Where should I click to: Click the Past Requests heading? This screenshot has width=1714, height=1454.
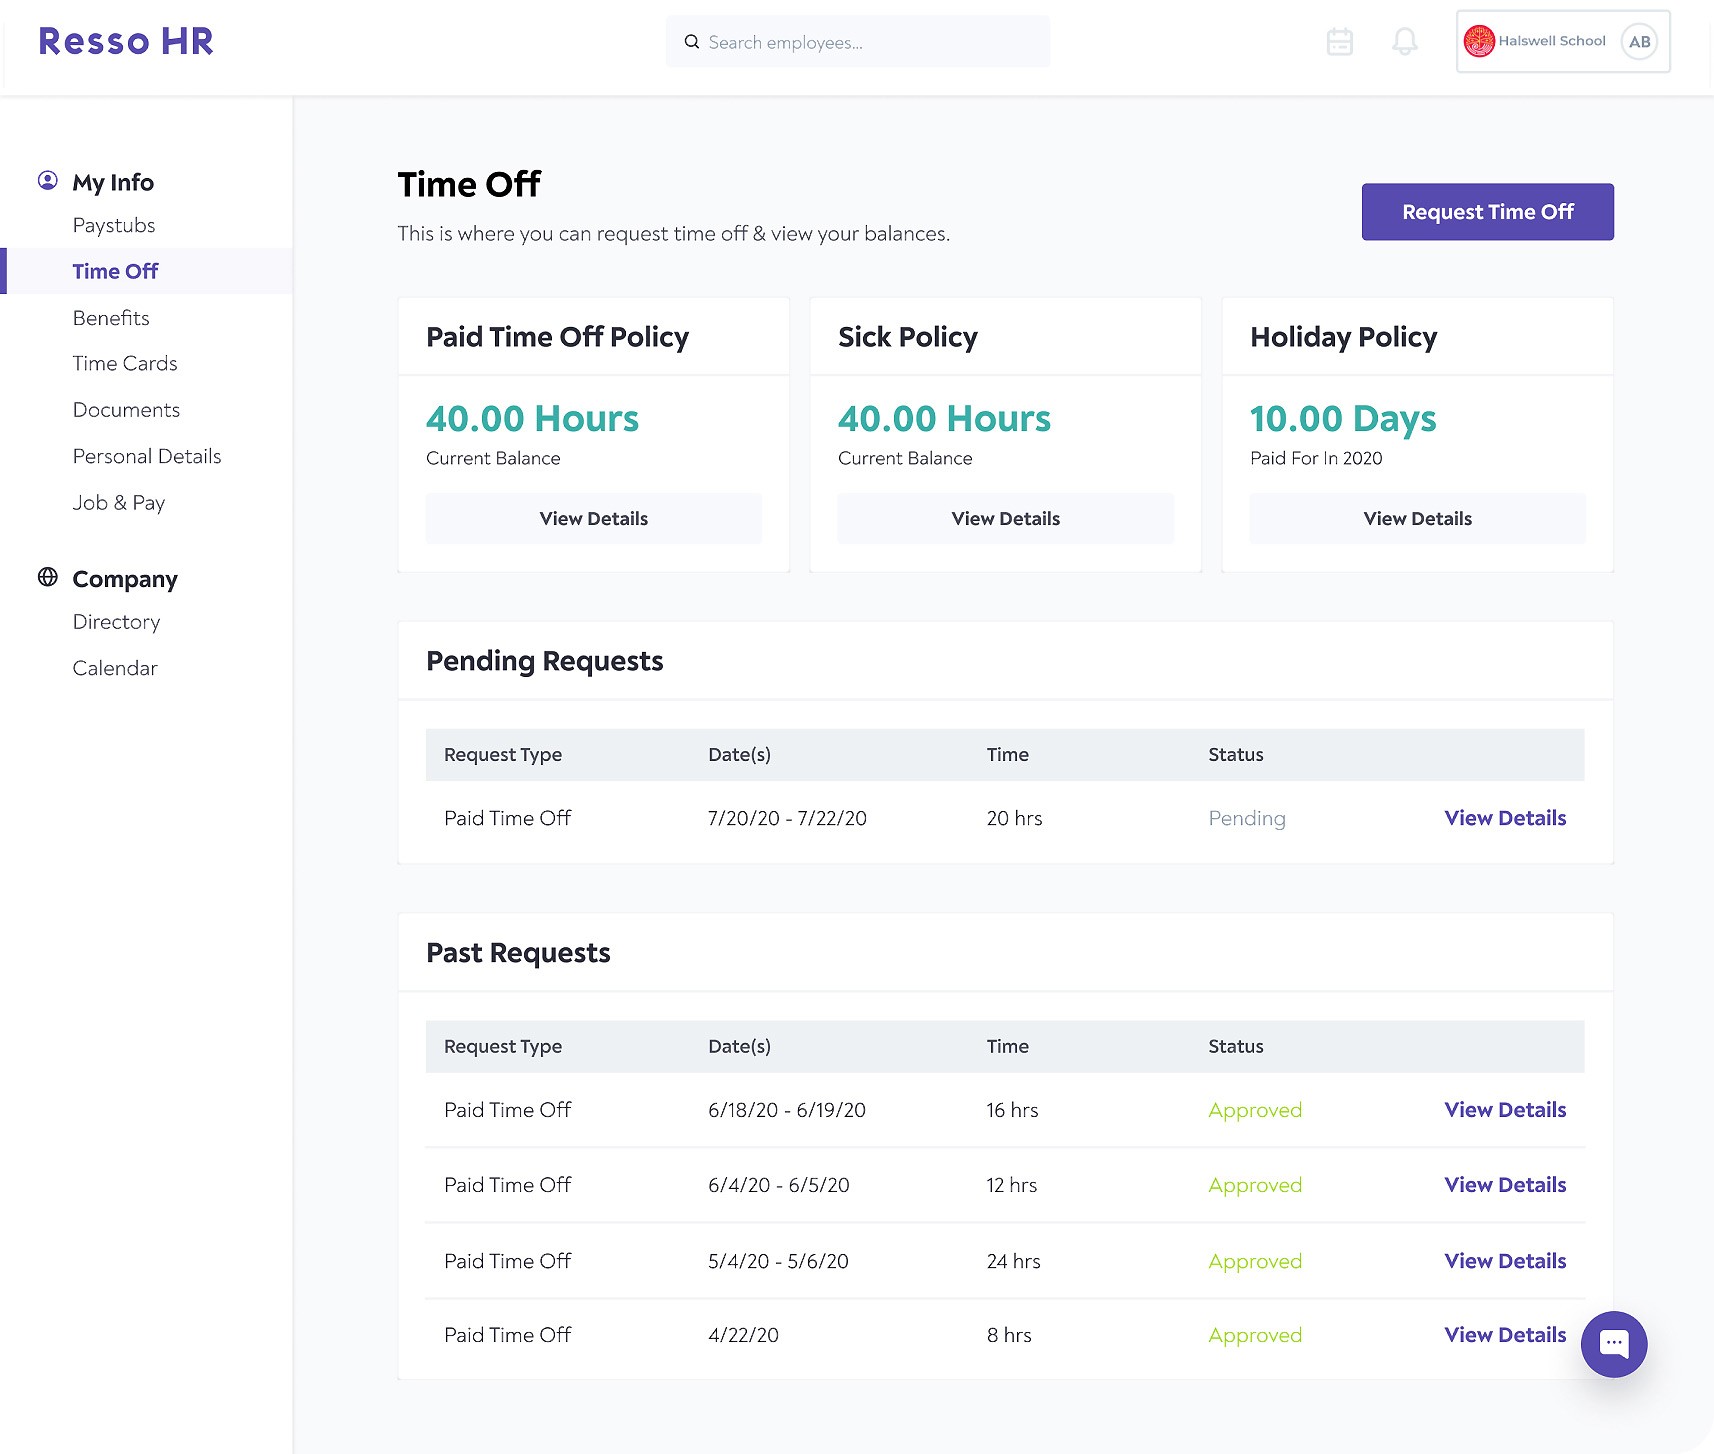[x=518, y=953]
